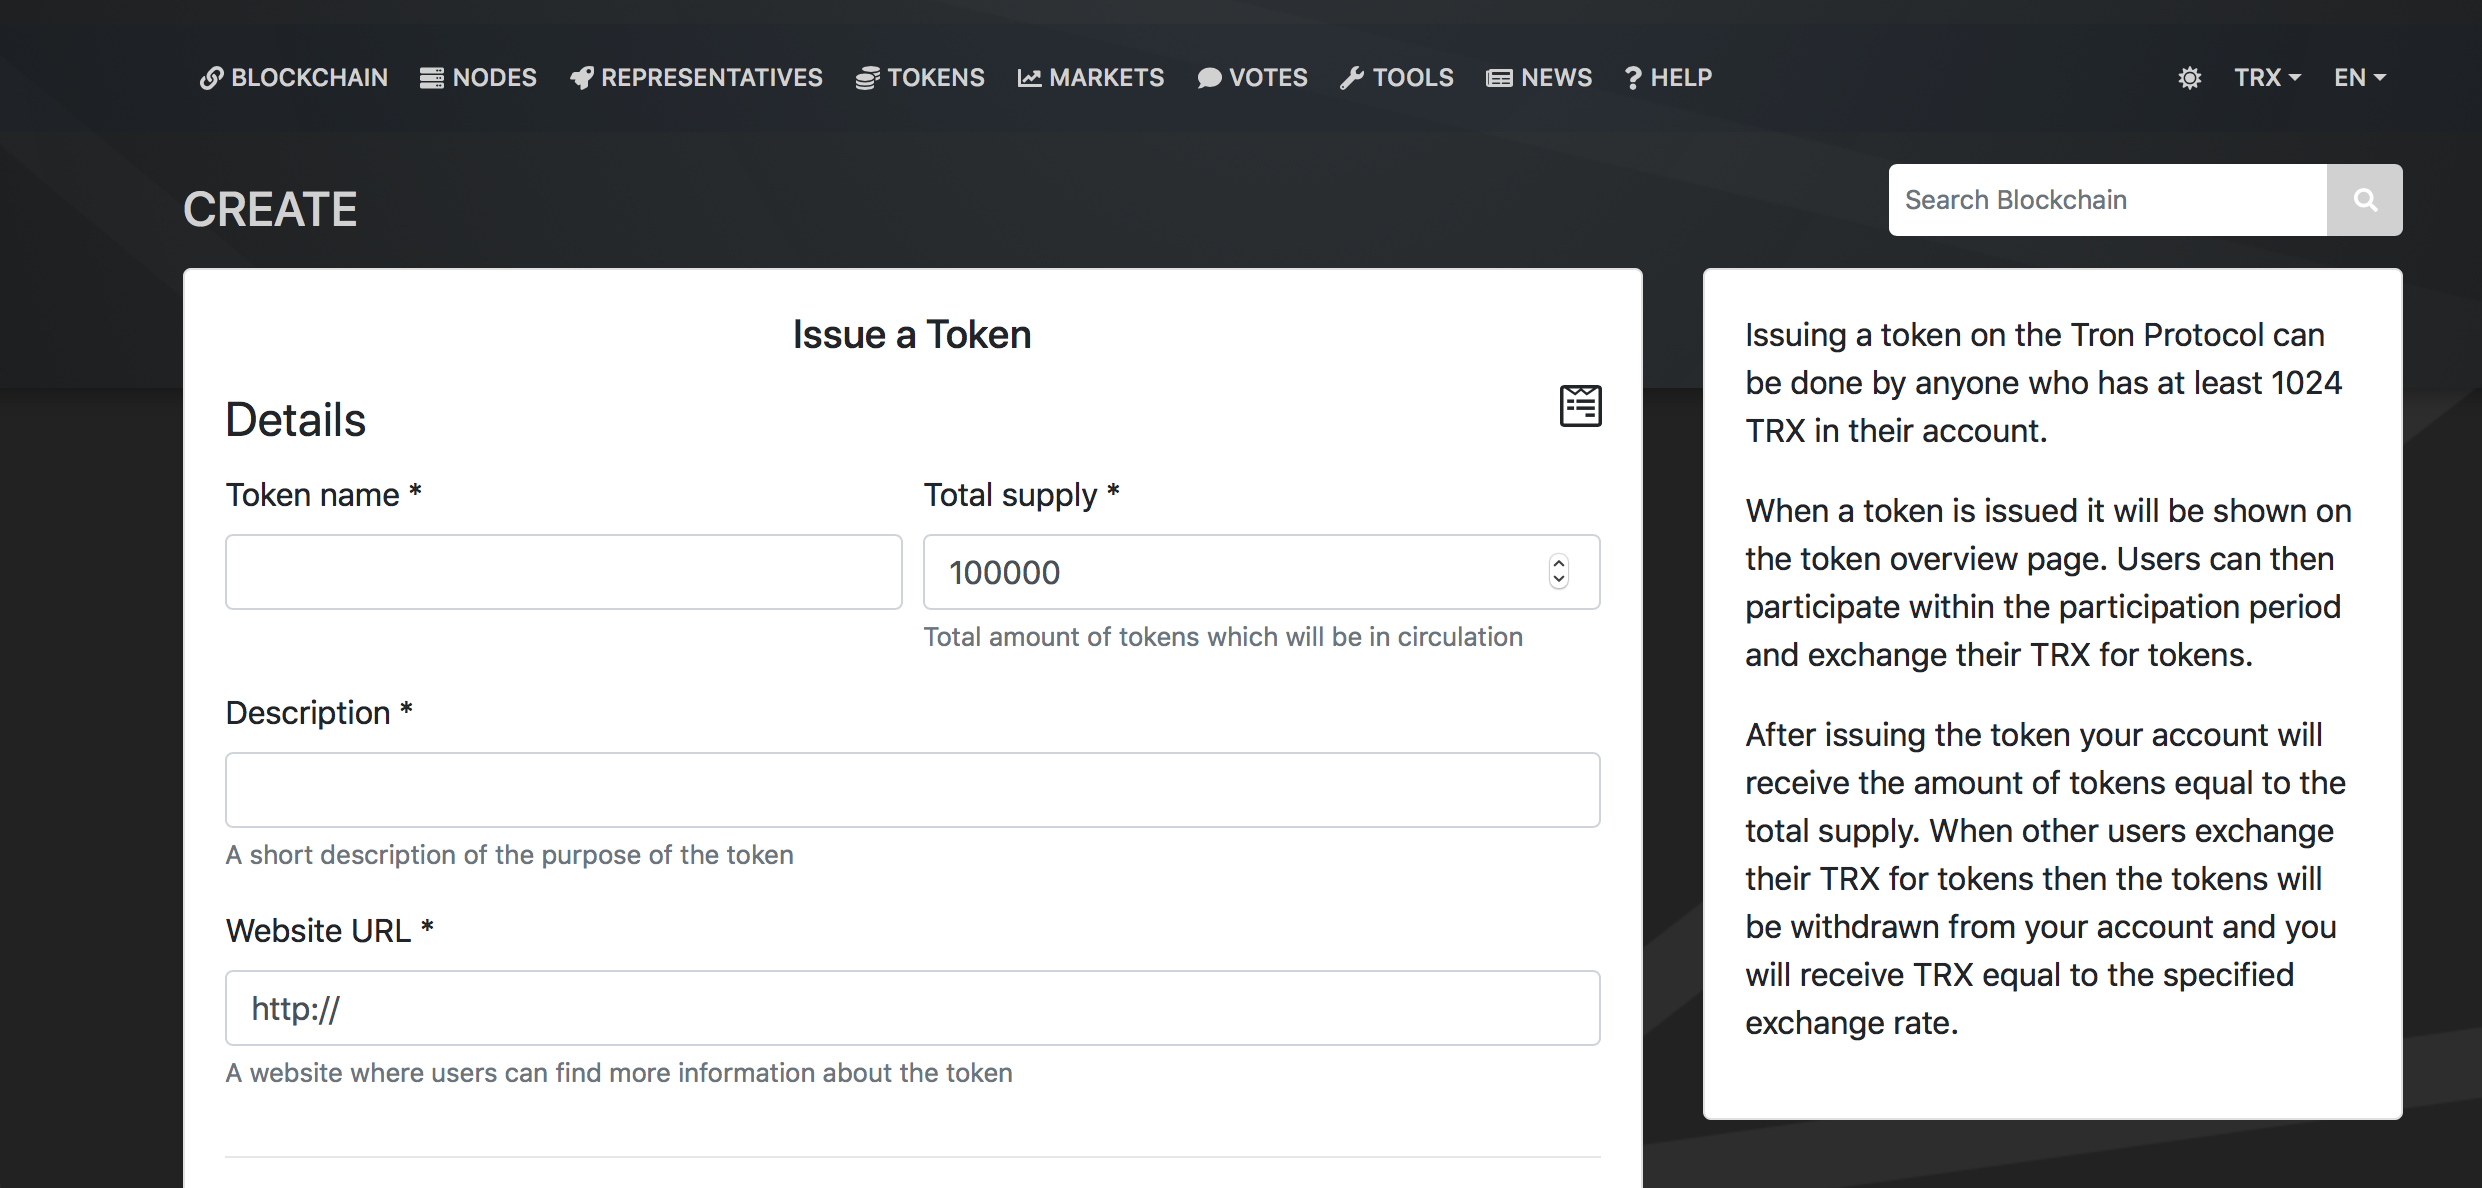2482x1188 pixels.
Task: Click the coins icon beside Tokens
Action: tap(867, 78)
